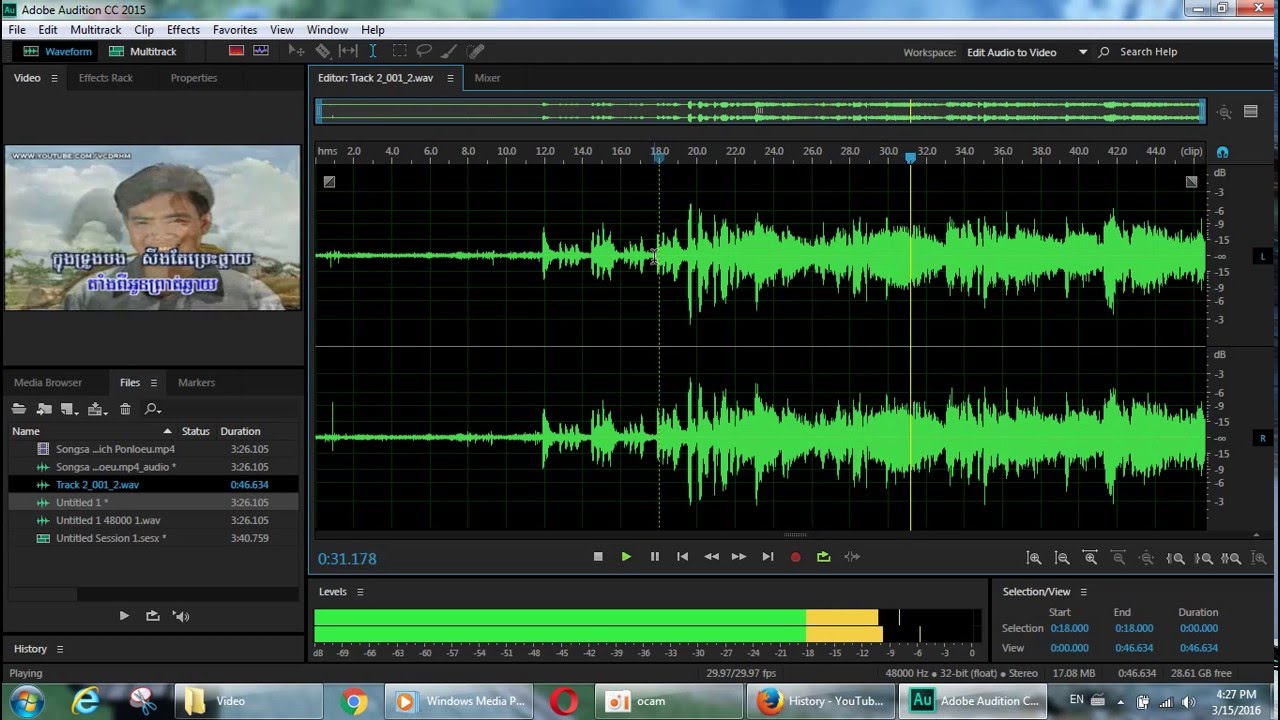Image resolution: width=1280 pixels, height=720 pixels.
Task: Click Files panel preview Play button
Action: tap(124, 616)
